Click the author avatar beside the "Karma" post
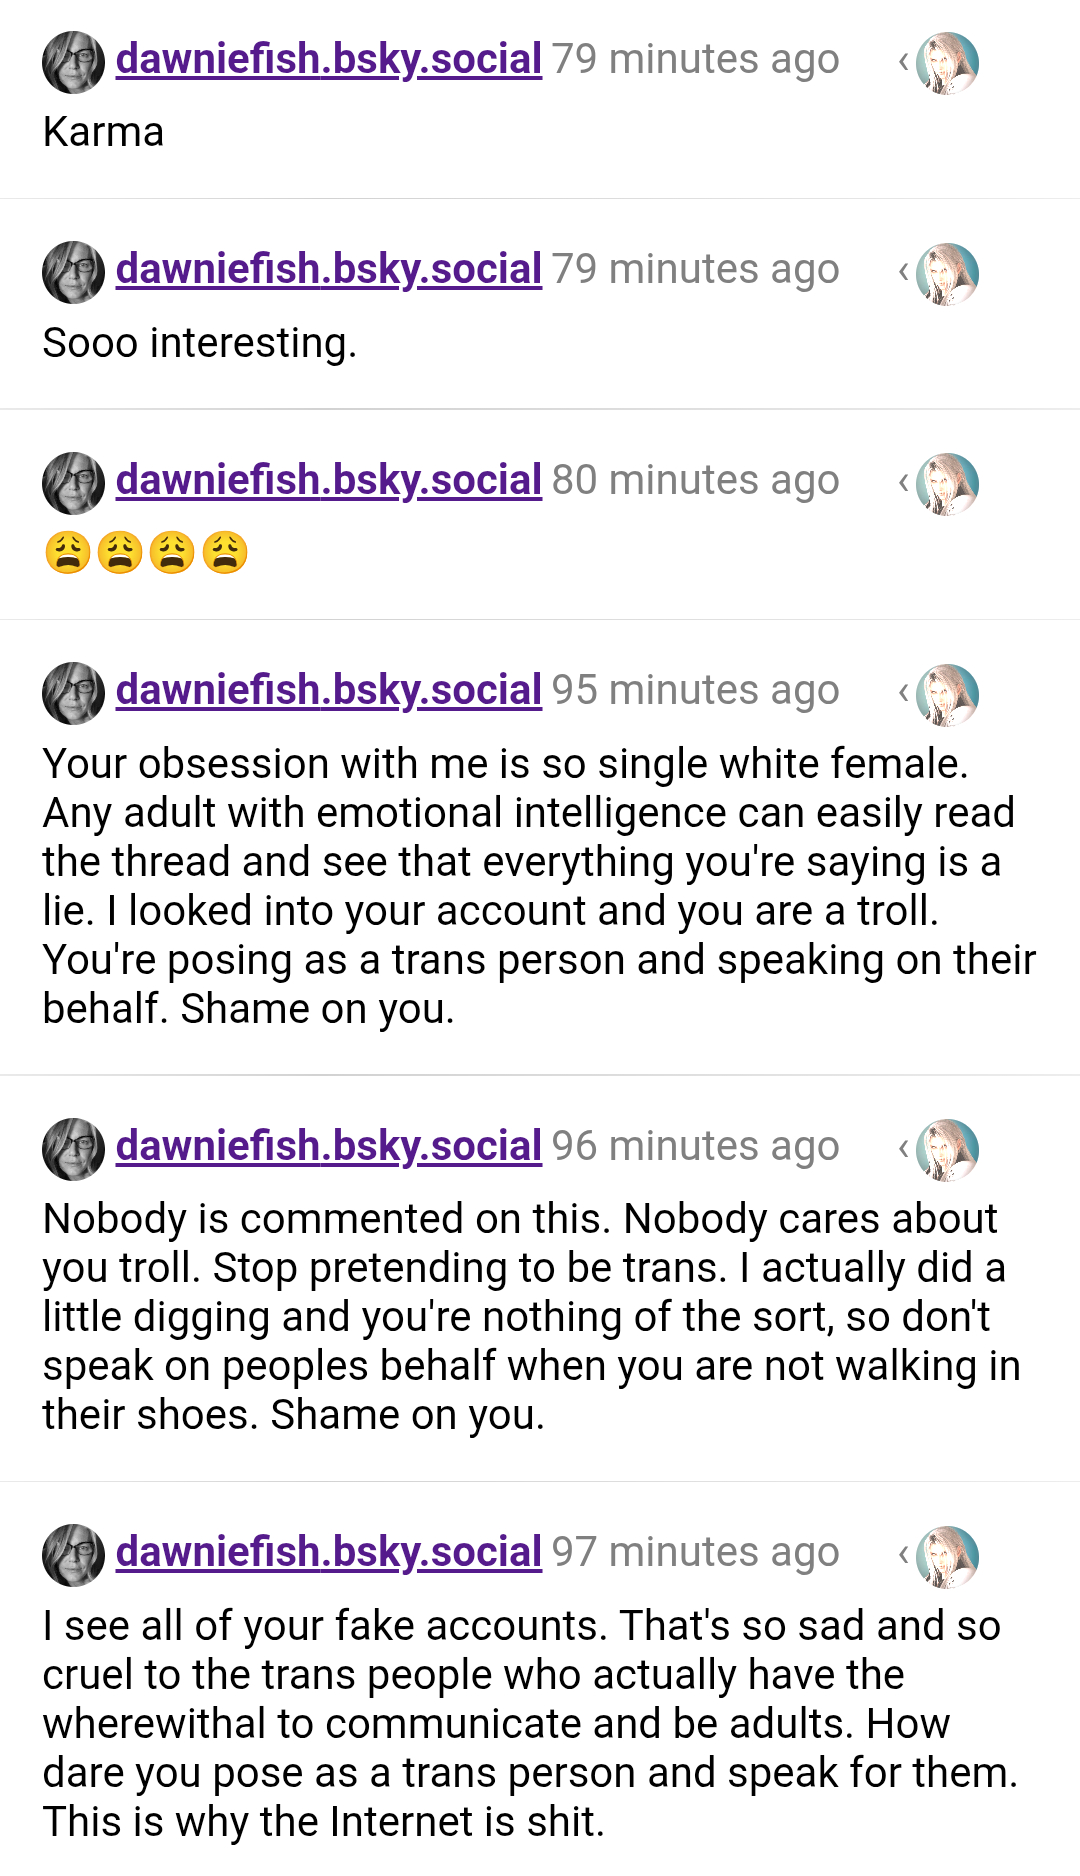The height and width of the screenshot is (1876, 1080). coord(73,62)
